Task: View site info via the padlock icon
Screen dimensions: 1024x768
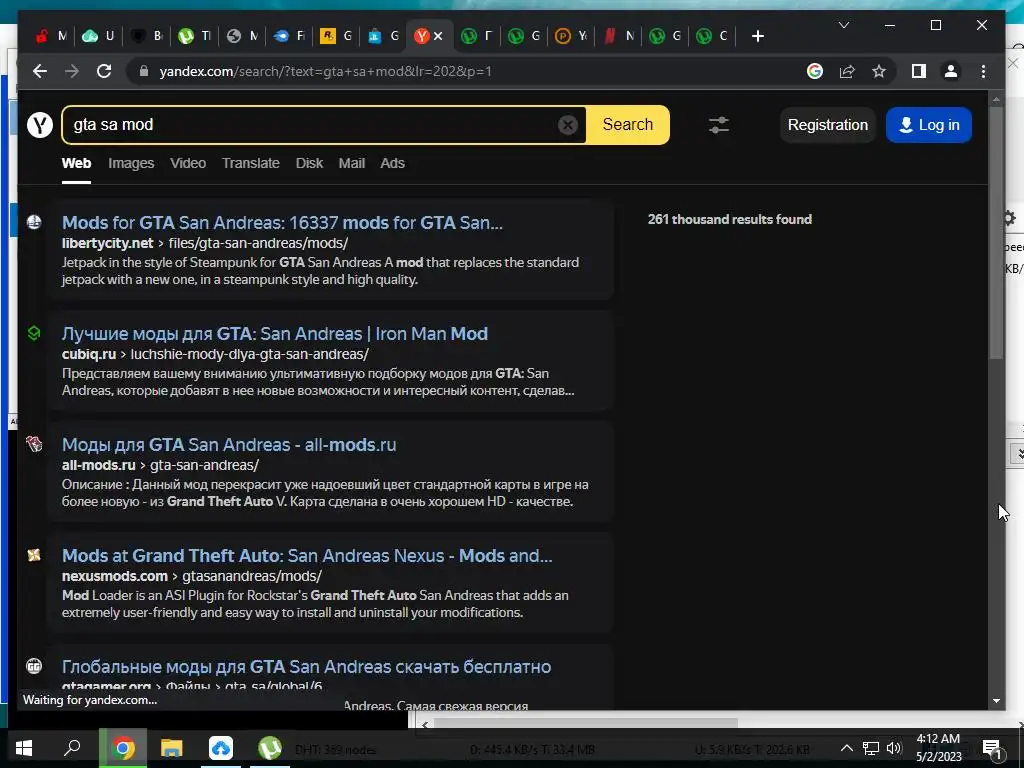Action: (x=144, y=71)
